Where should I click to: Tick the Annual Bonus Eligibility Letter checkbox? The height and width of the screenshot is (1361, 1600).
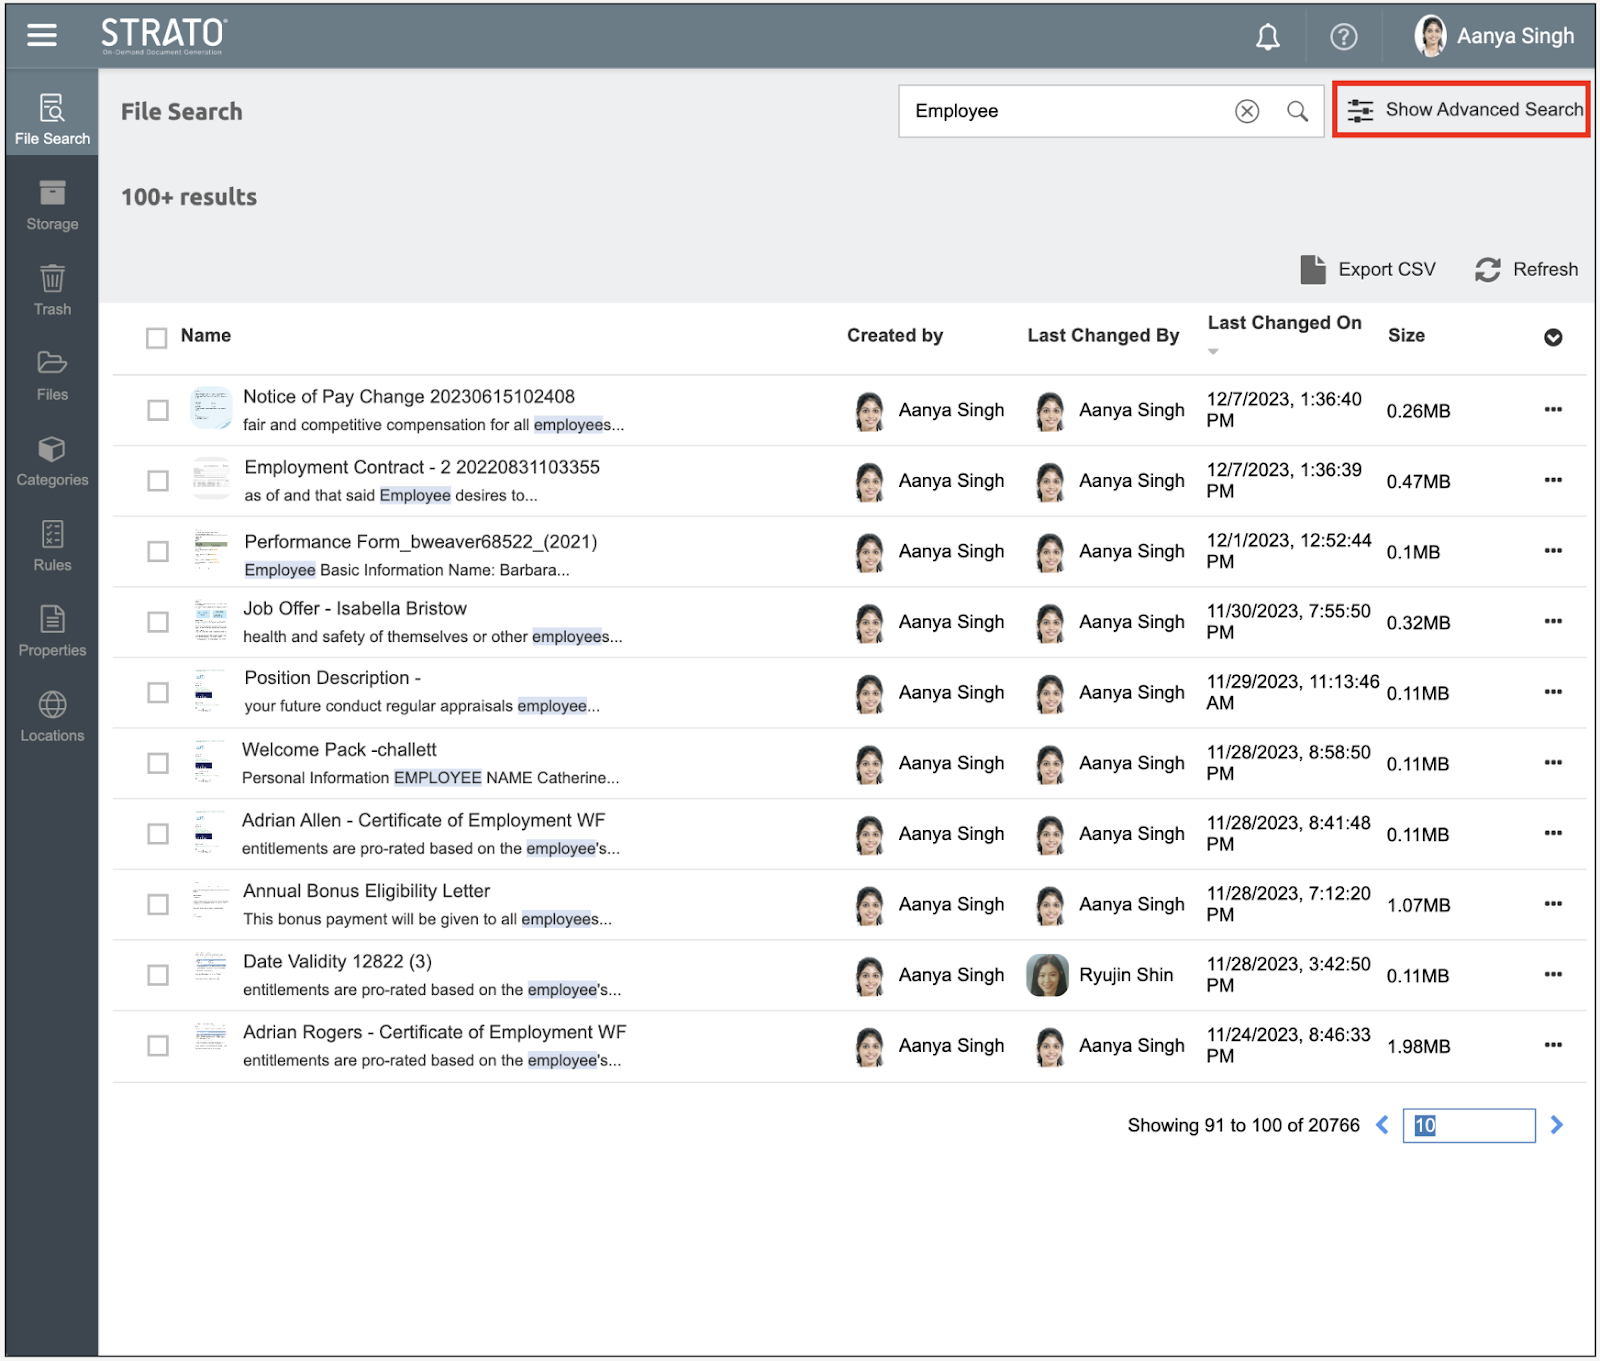158,904
